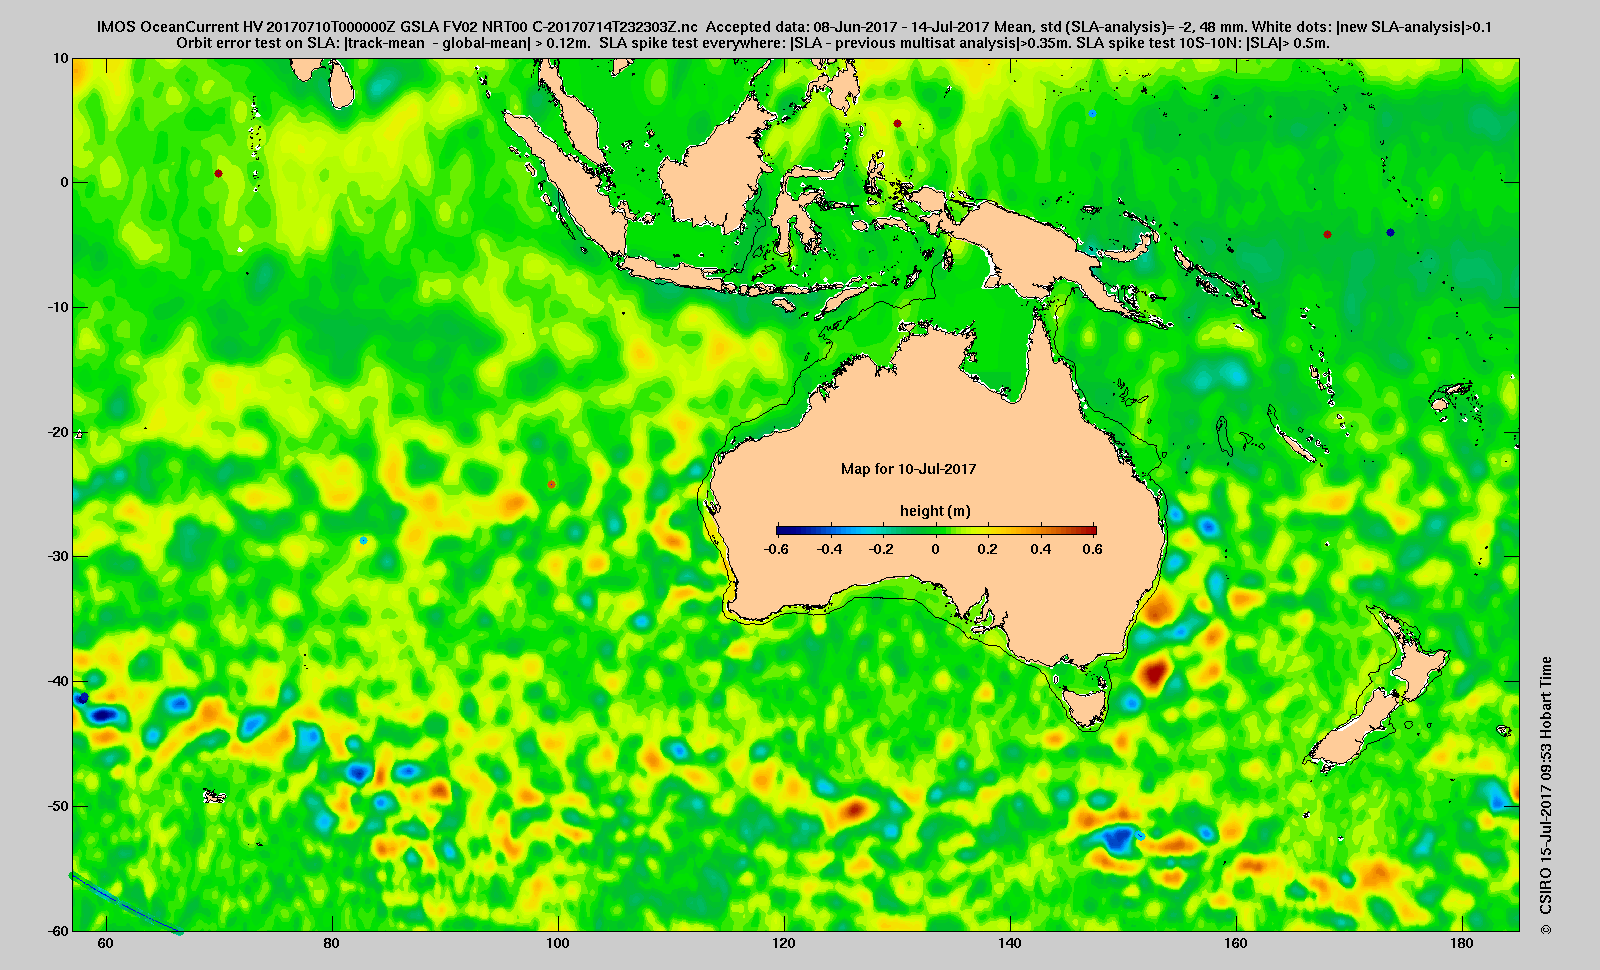Click the dark red eddy east of Bass Strait

(1155, 673)
